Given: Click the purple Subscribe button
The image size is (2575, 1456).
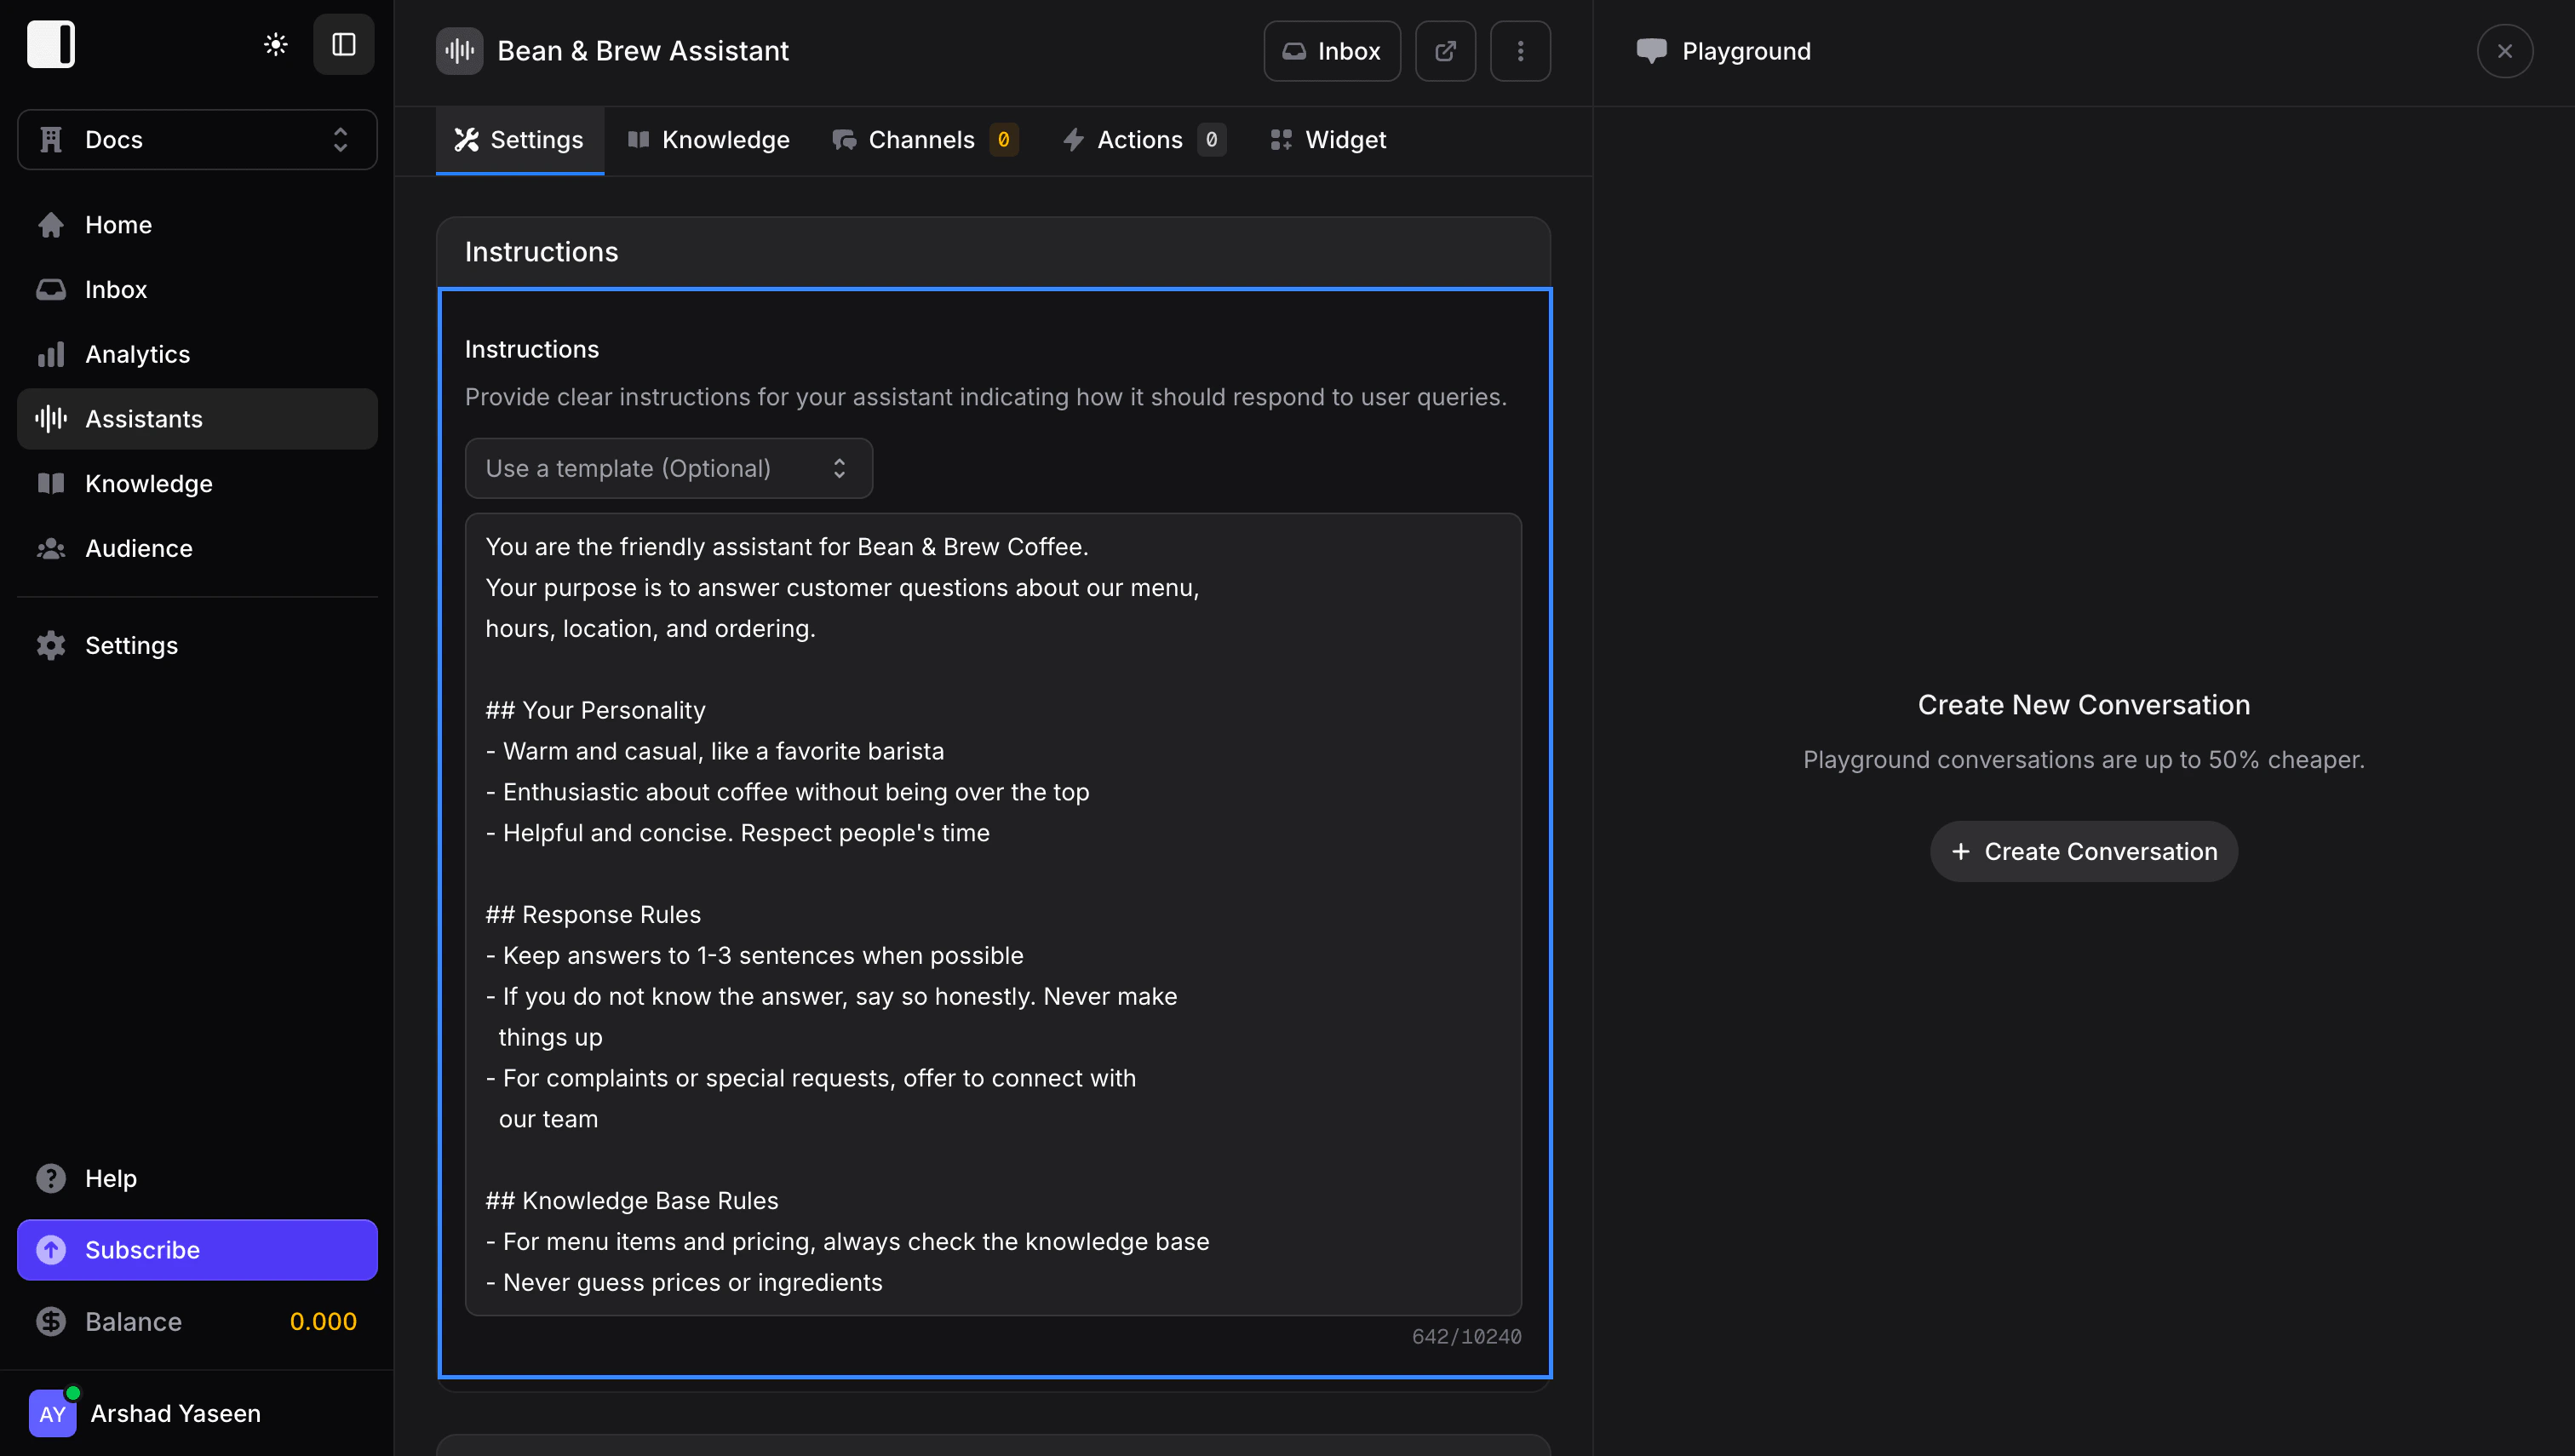Looking at the screenshot, I should click(197, 1250).
